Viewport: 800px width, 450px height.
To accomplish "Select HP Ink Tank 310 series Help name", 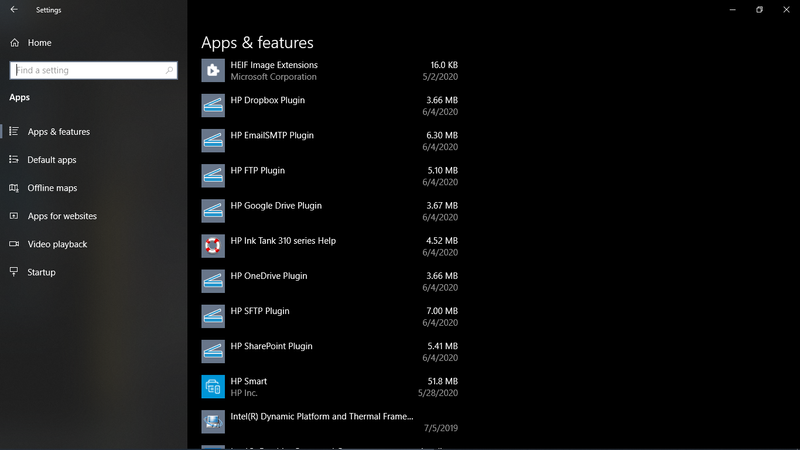I will 283,241.
